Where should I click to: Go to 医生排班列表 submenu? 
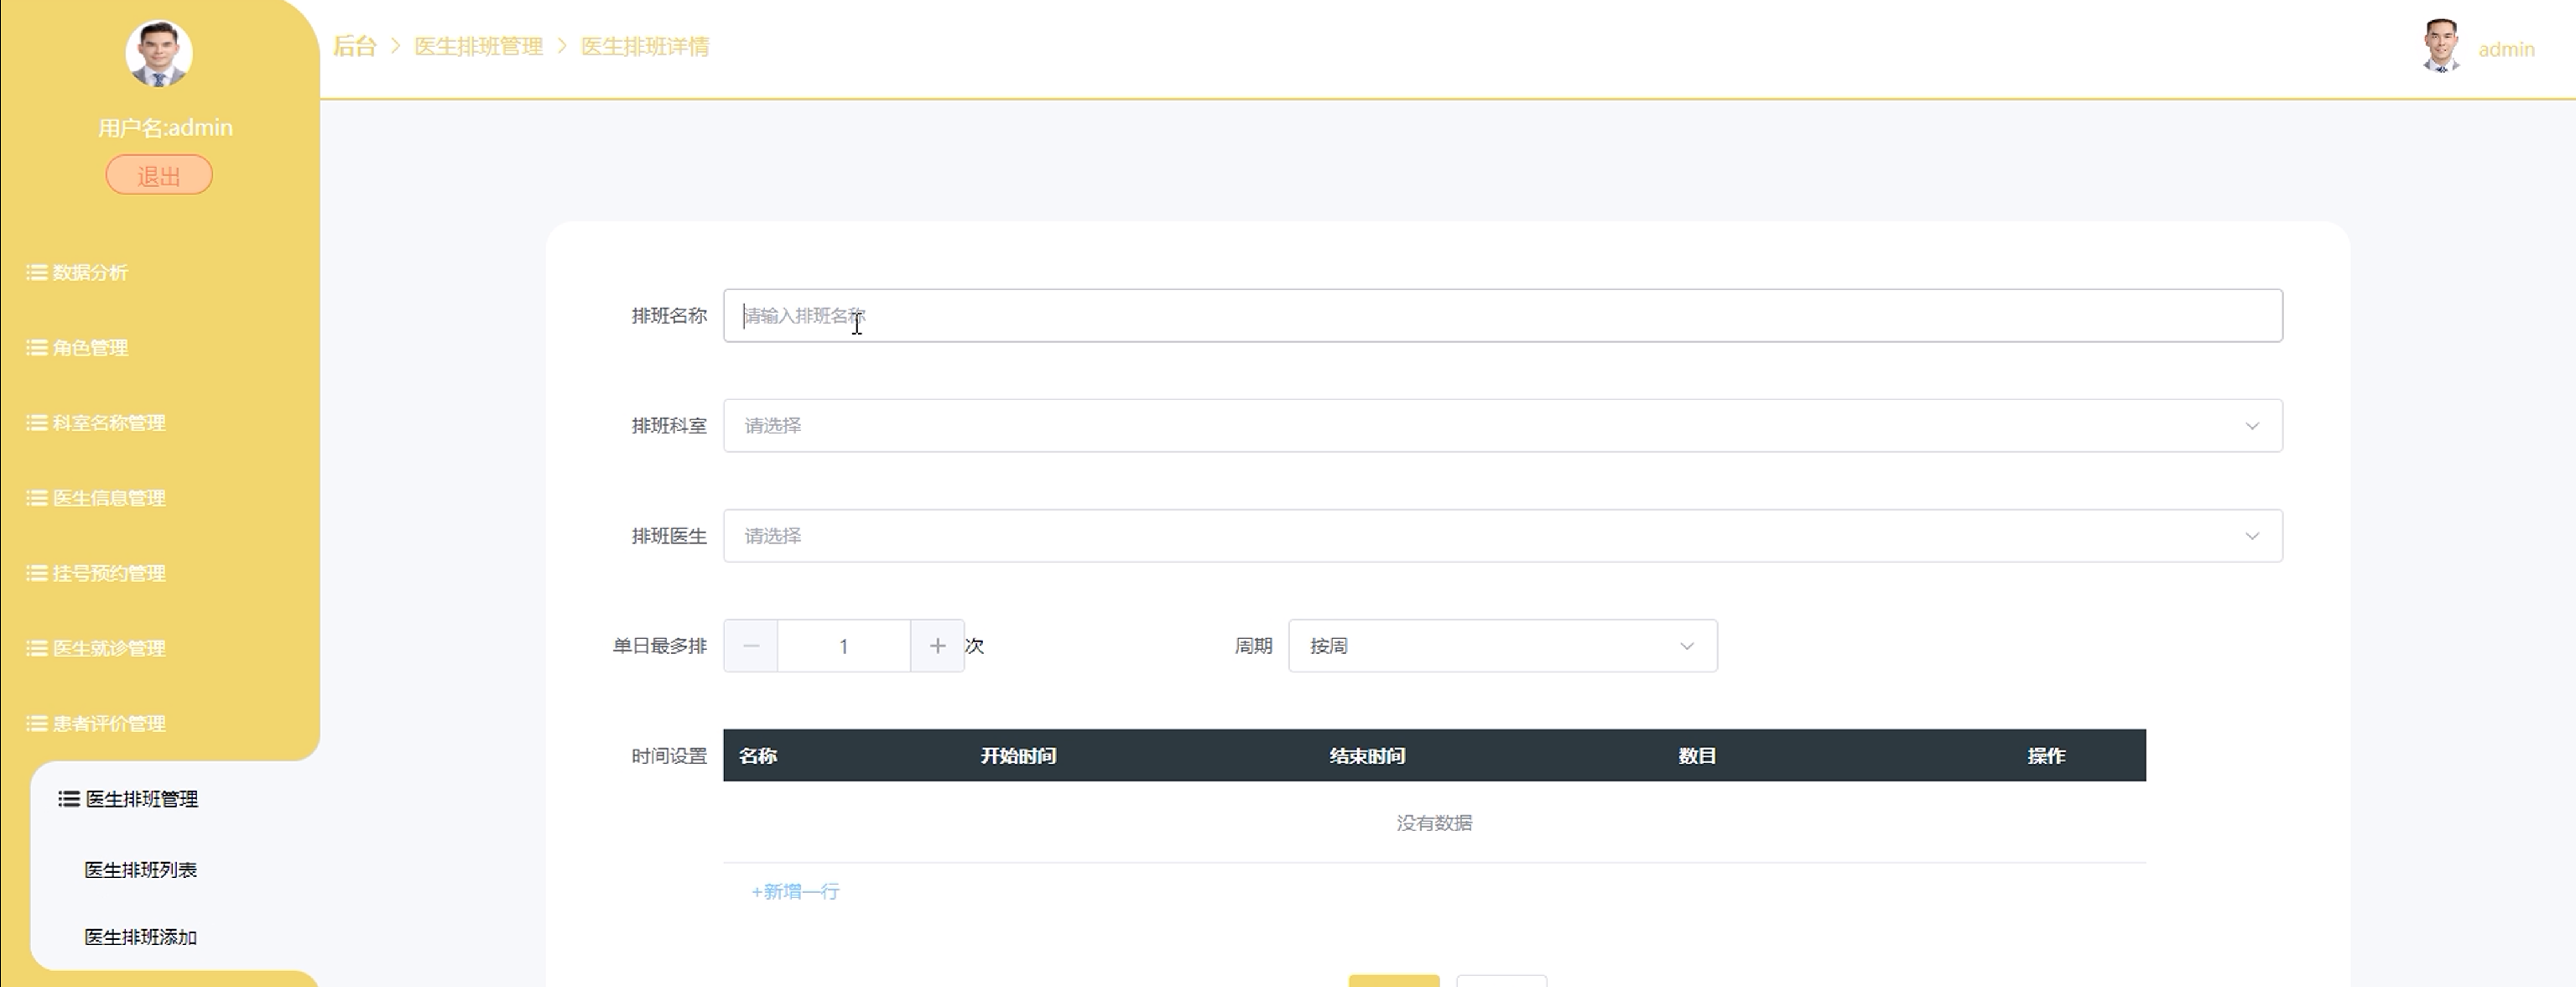140,870
